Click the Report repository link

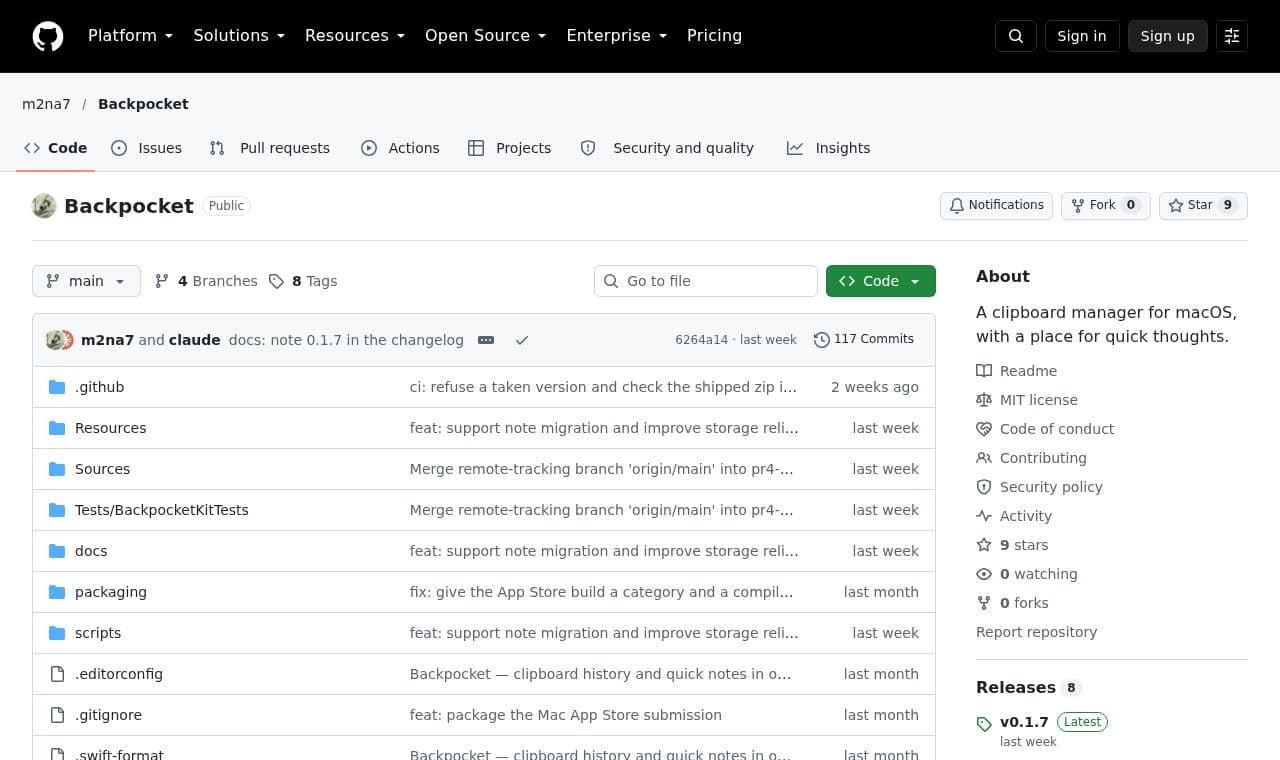[1036, 632]
